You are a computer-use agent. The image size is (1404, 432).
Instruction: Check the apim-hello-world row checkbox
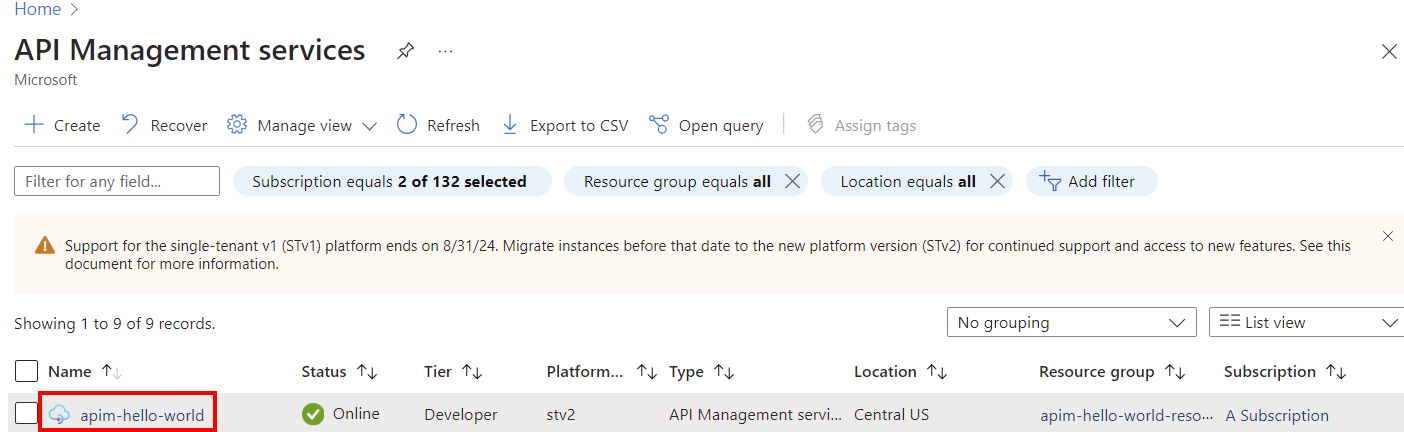coord(27,414)
